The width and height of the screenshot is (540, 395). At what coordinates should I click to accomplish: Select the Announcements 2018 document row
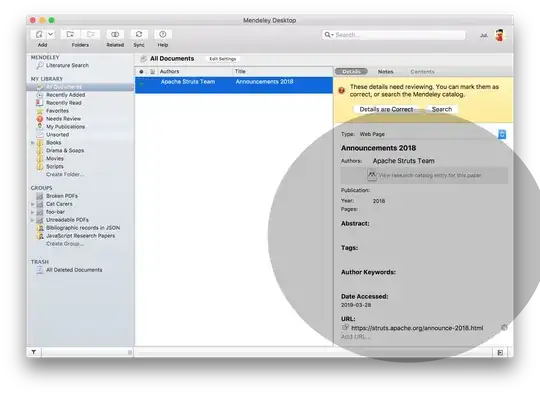click(234, 85)
